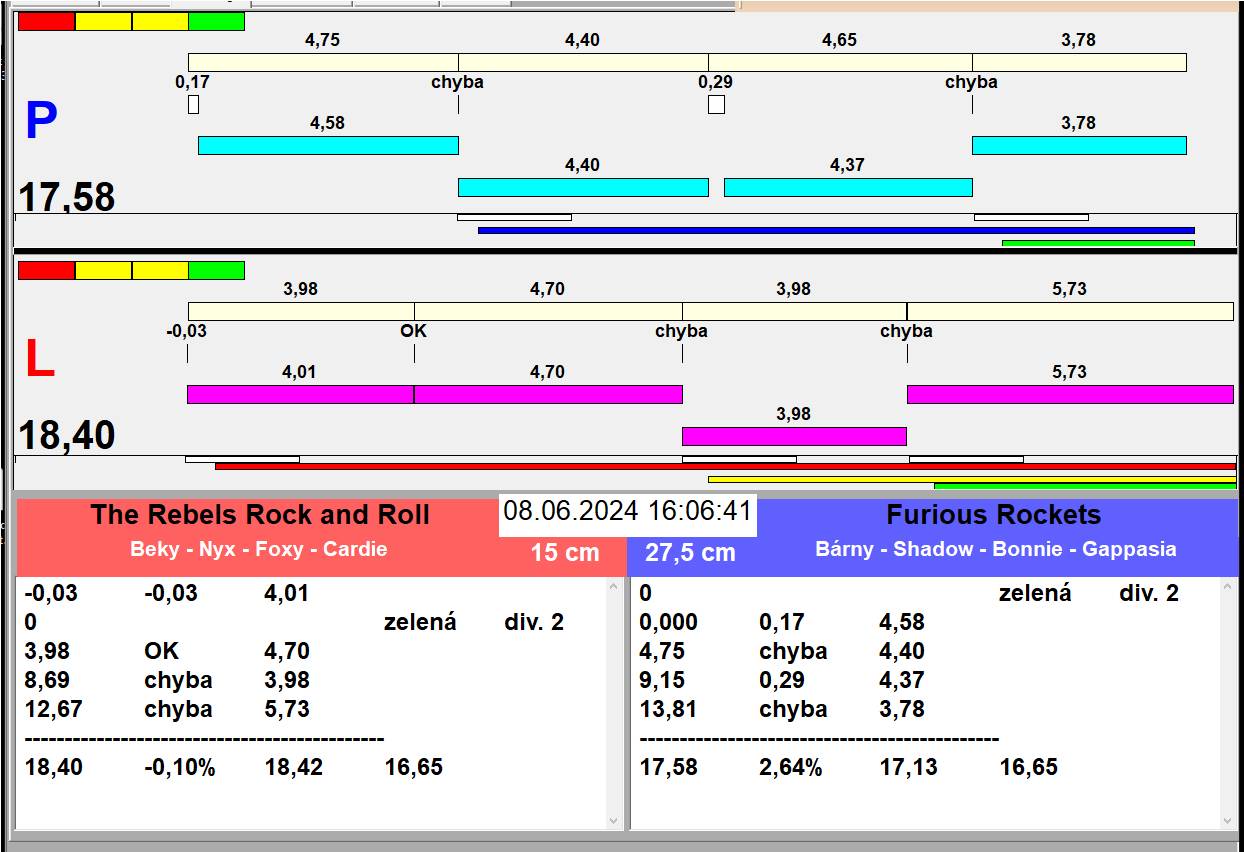Click the green start light in lane P
Viewport: 1244px width, 852px height.
coord(216,22)
